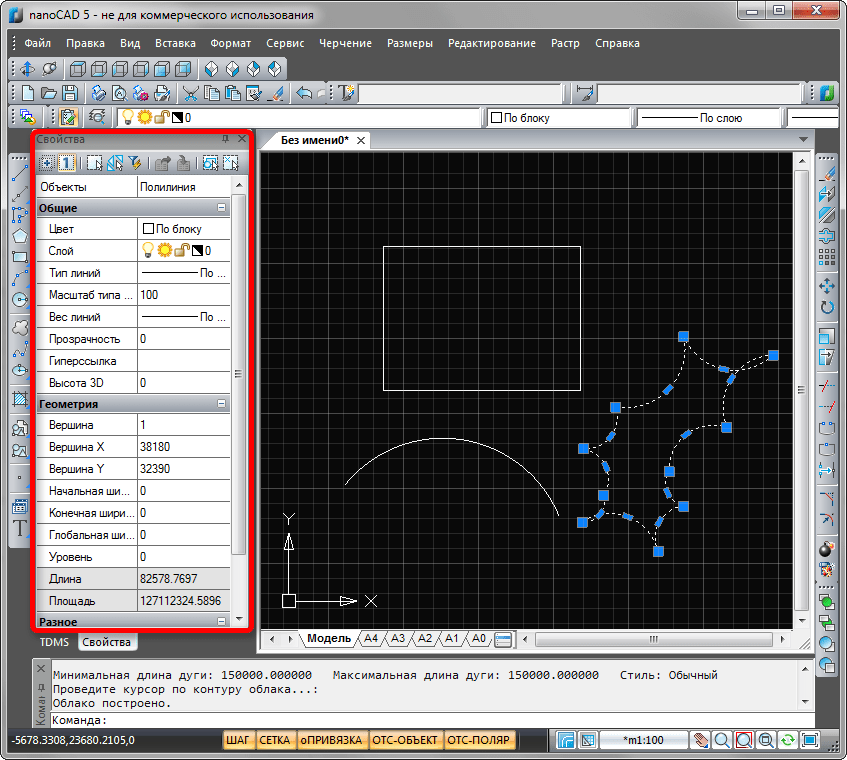Click the Свойства panel scroll down arrow

click(x=239, y=618)
